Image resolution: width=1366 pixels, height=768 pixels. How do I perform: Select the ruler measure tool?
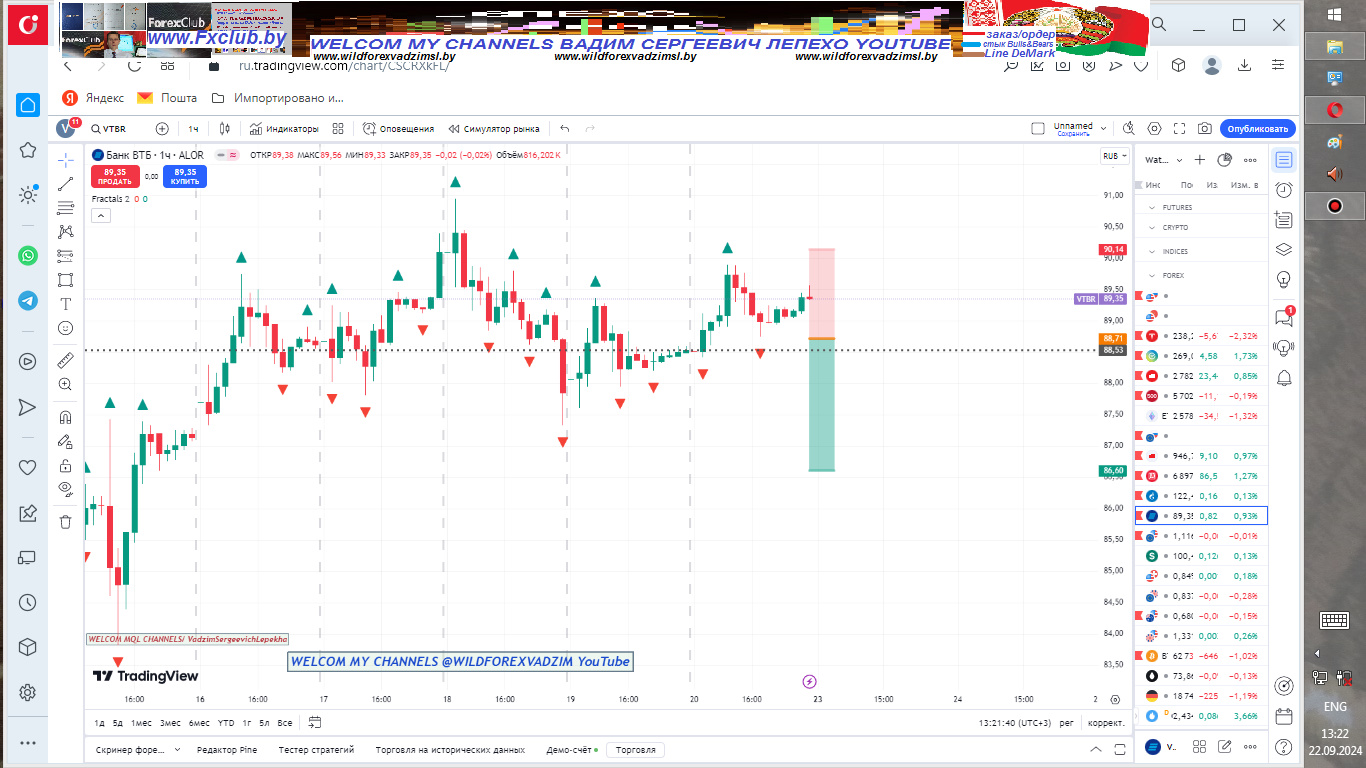tap(65, 360)
